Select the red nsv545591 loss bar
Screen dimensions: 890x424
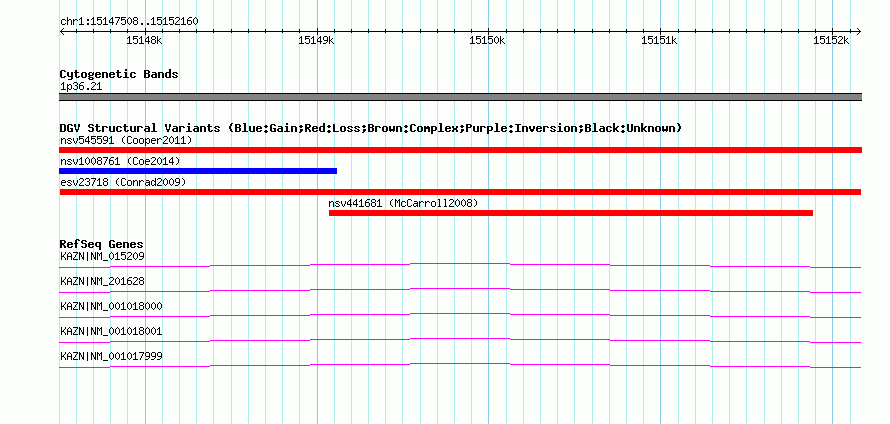pos(460,150)
